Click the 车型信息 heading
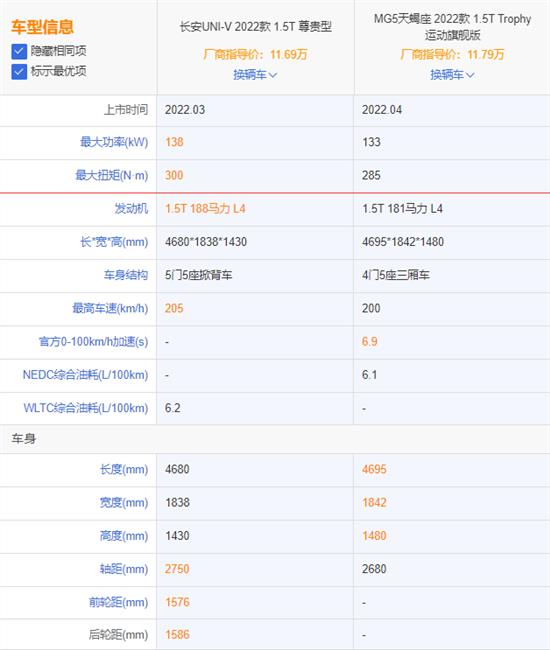 tap(42, 27)
